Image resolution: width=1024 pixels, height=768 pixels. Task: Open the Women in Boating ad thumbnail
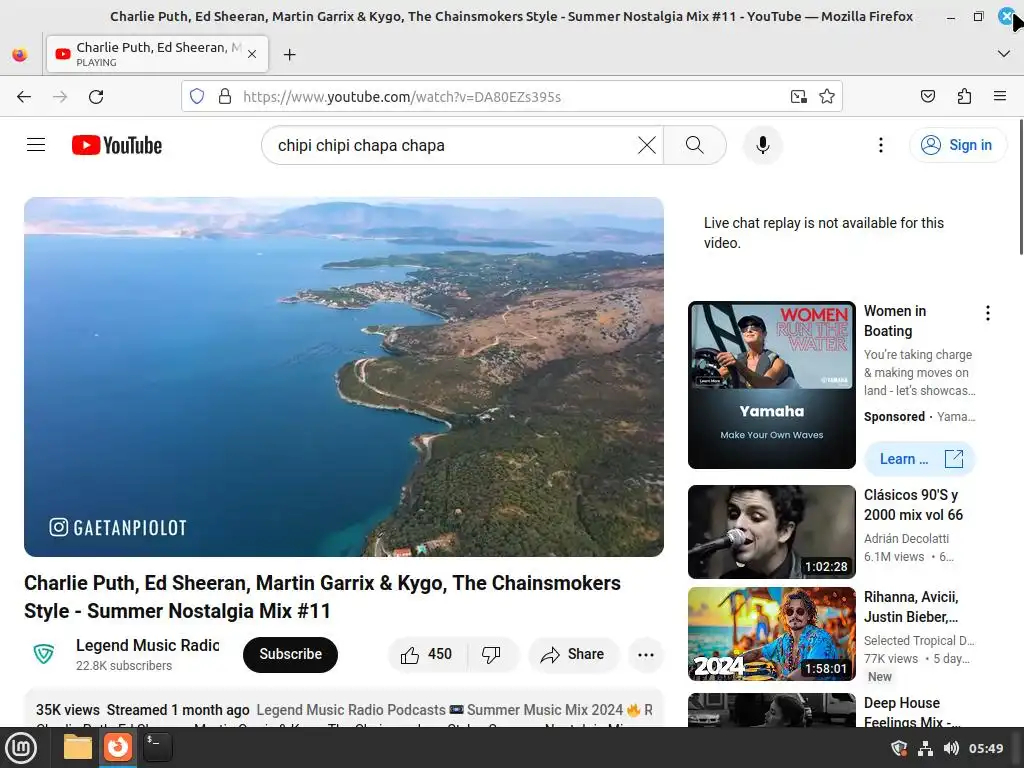tap(771, 385)
